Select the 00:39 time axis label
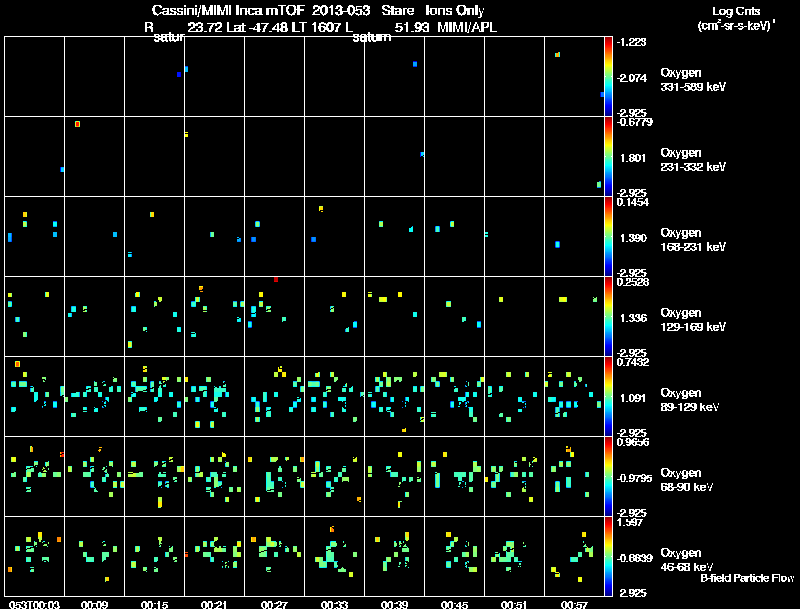Image resolution: width=800 pixels, height=609 pixels. (394, 604)
